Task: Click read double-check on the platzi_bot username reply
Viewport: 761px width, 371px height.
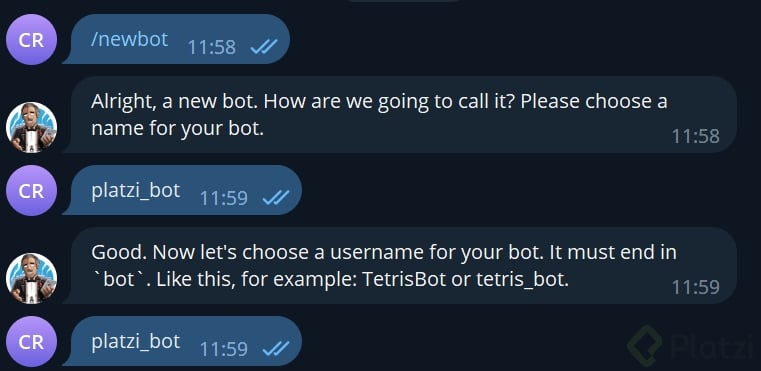Action: point(276,349)
